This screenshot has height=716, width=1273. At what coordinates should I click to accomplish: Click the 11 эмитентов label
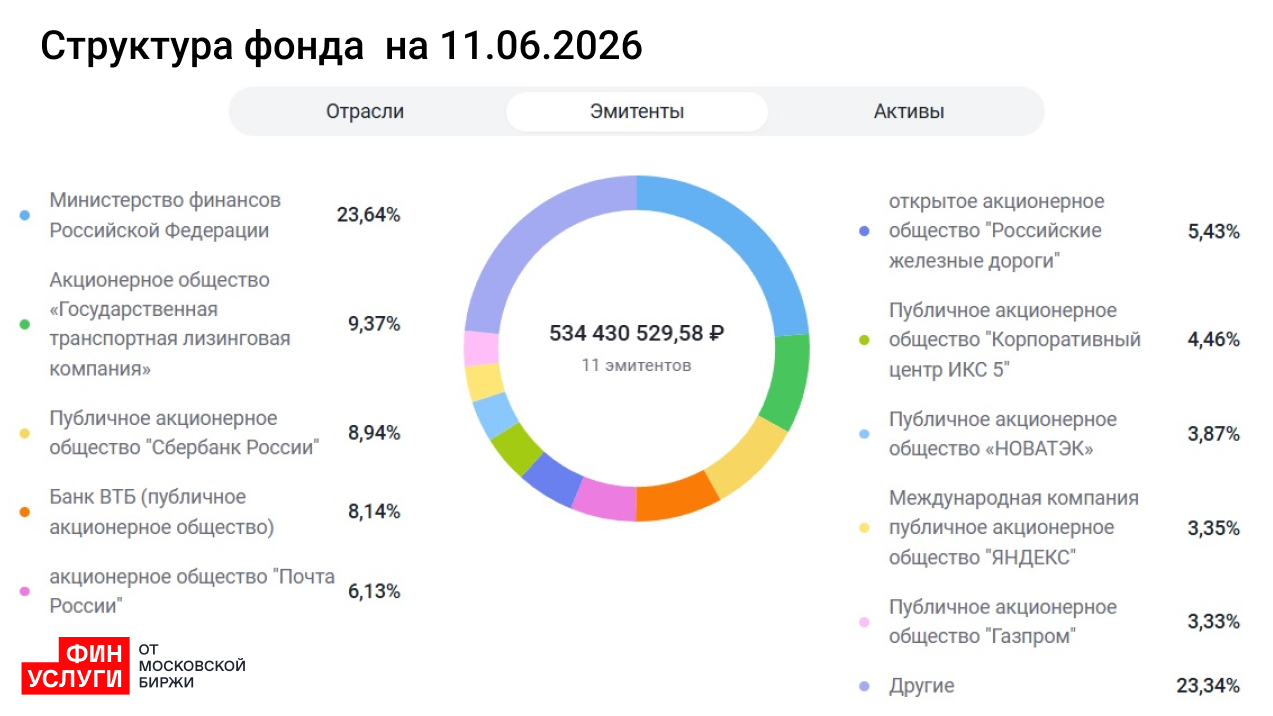click(x=636, y=365)
